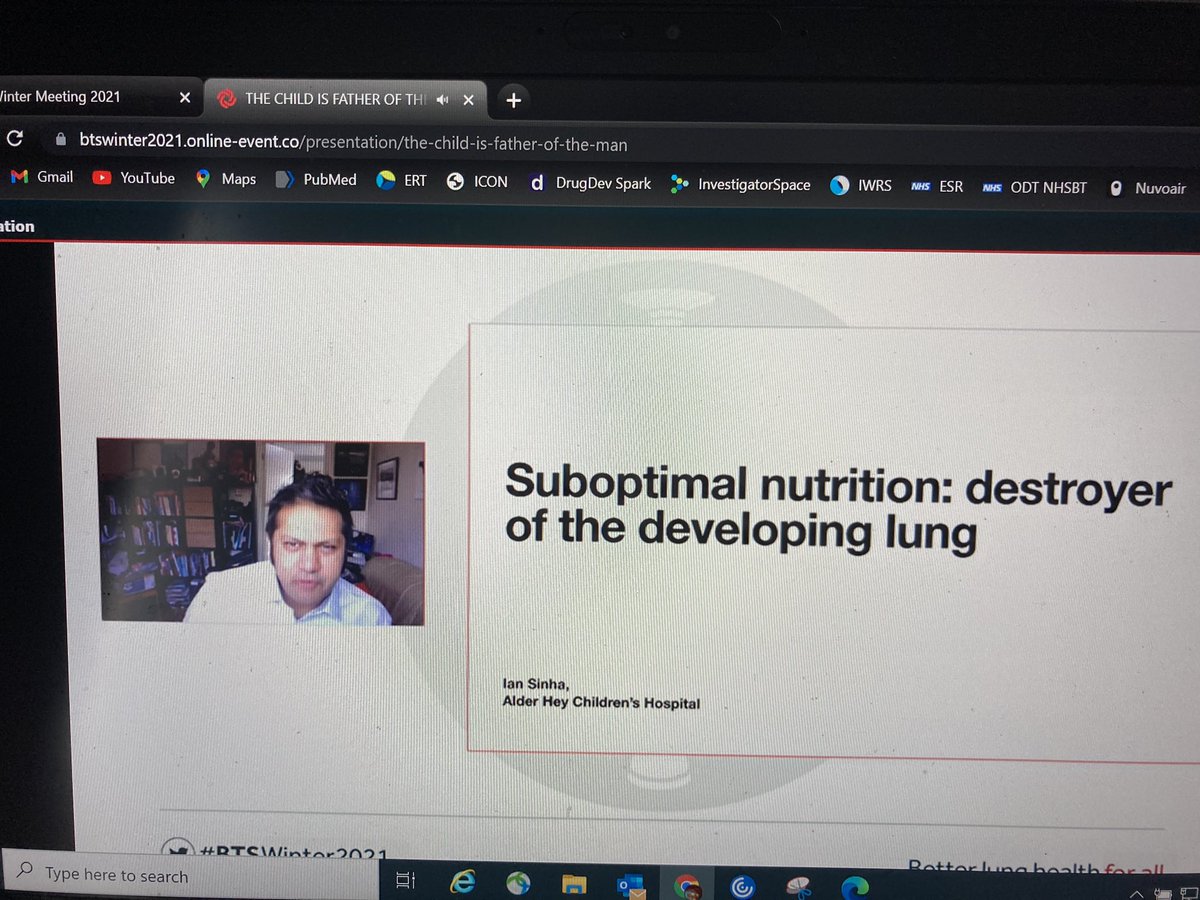Close THE CHILD IS FATHER OF THE tab
This screenshot has width=1200, height=900.
(x=469, y=99)
